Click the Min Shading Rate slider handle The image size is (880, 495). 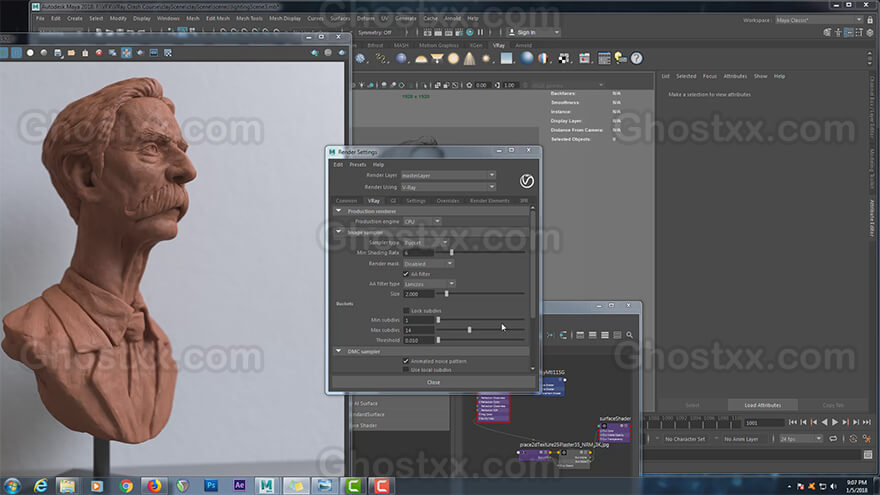(451, 253)
